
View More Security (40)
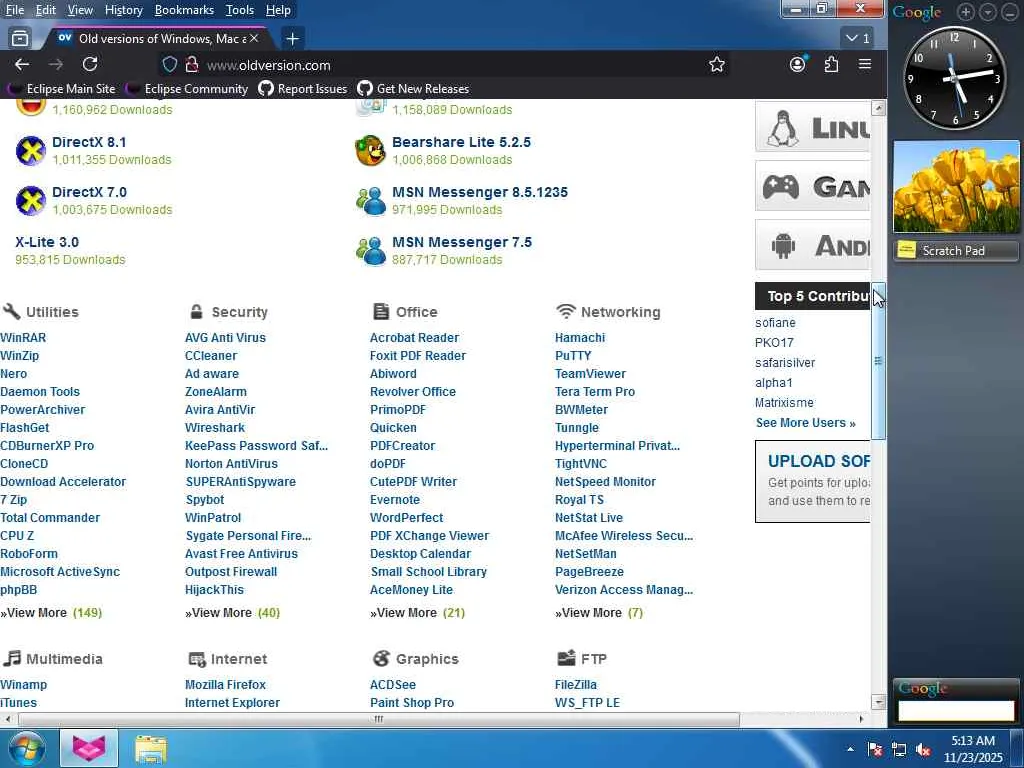[232, 613]
